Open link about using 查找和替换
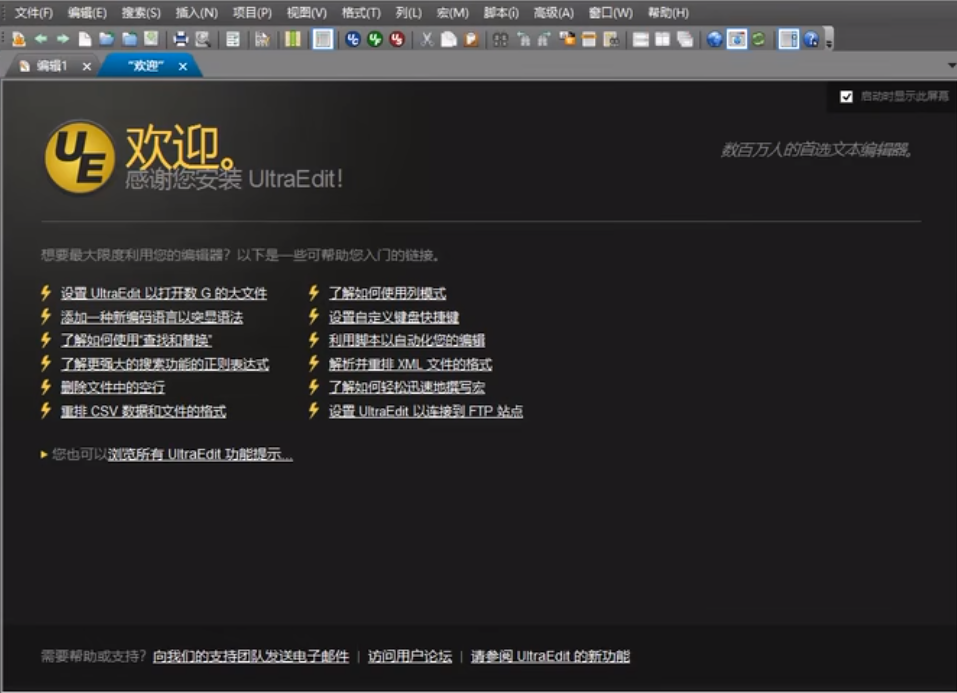Screen dimensions: 957x693 click(x=136, y=340)
